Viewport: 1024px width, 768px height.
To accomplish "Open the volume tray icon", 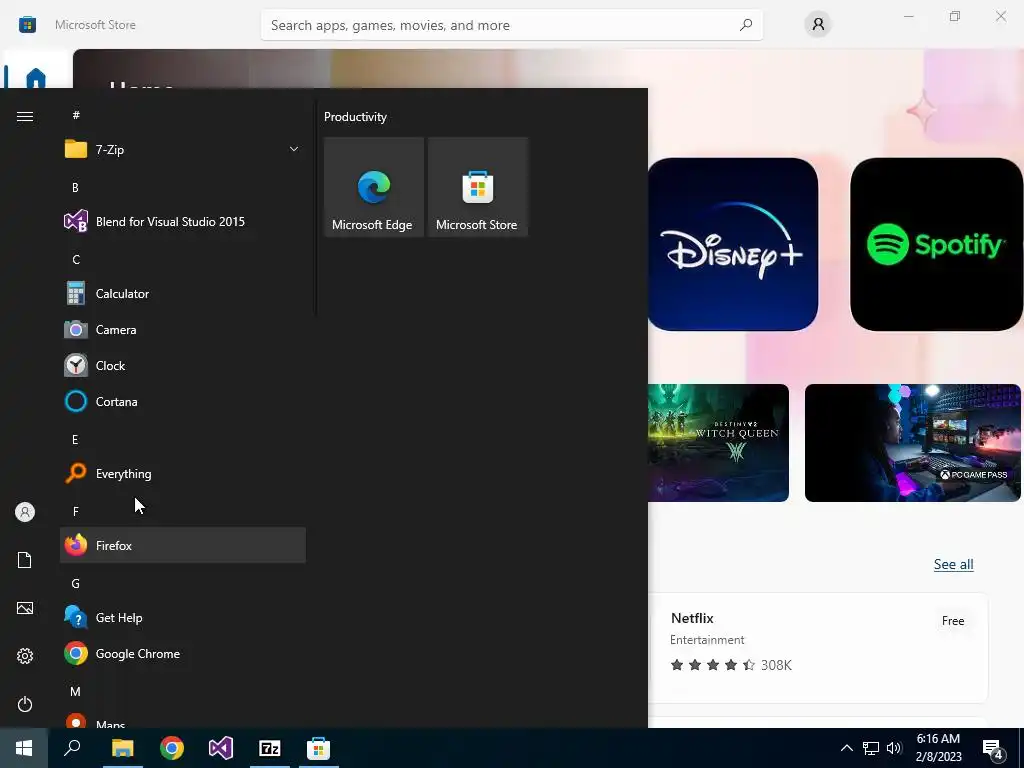I will (x=894, y=748).
